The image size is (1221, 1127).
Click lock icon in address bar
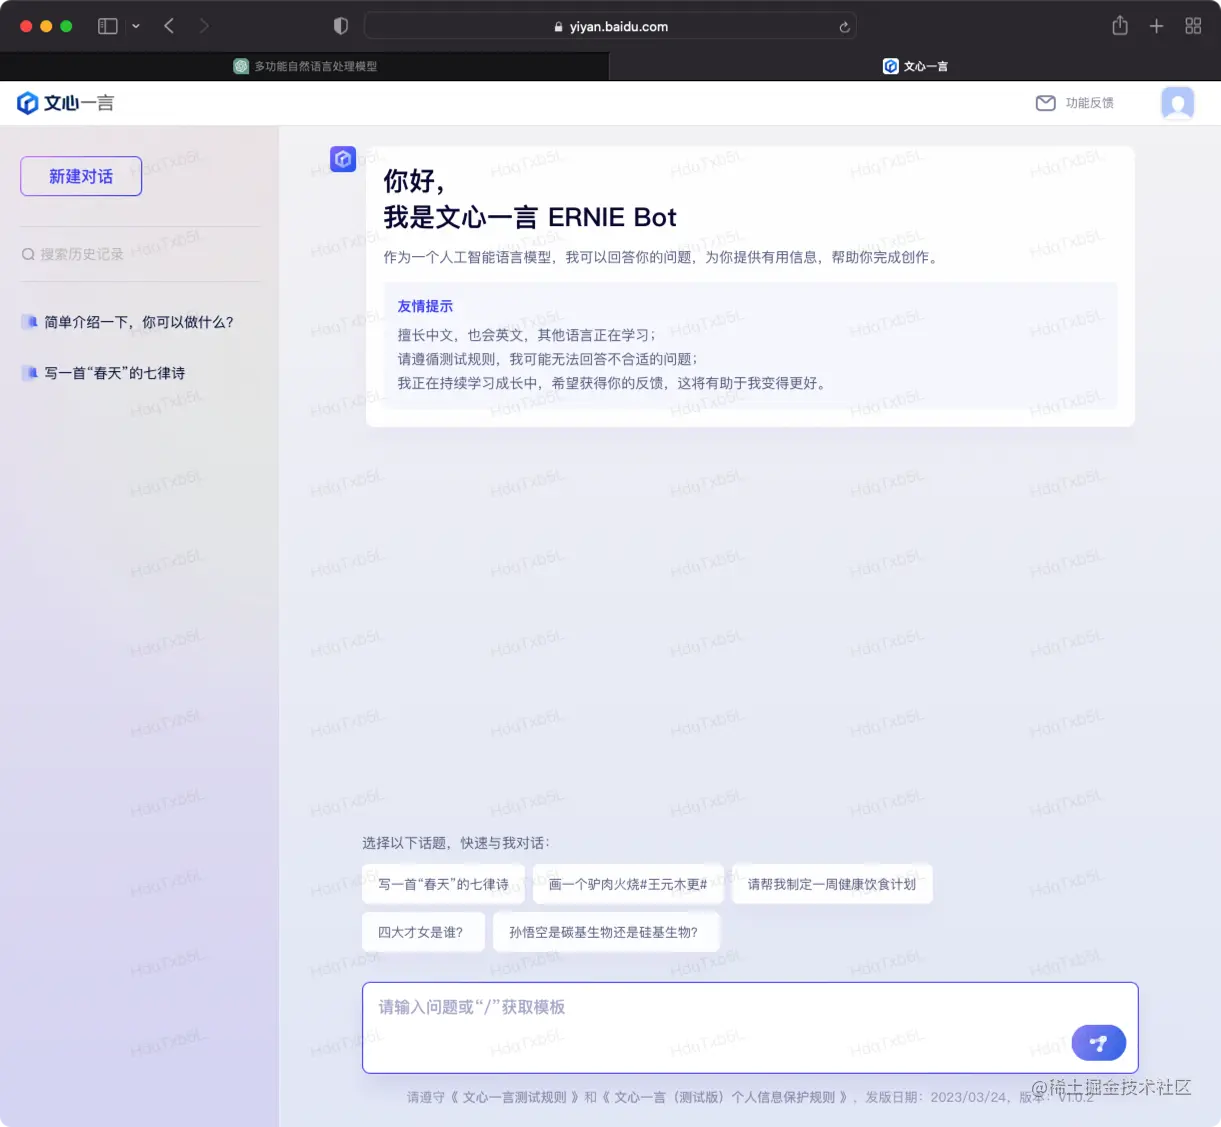click(x=559, y=27)
